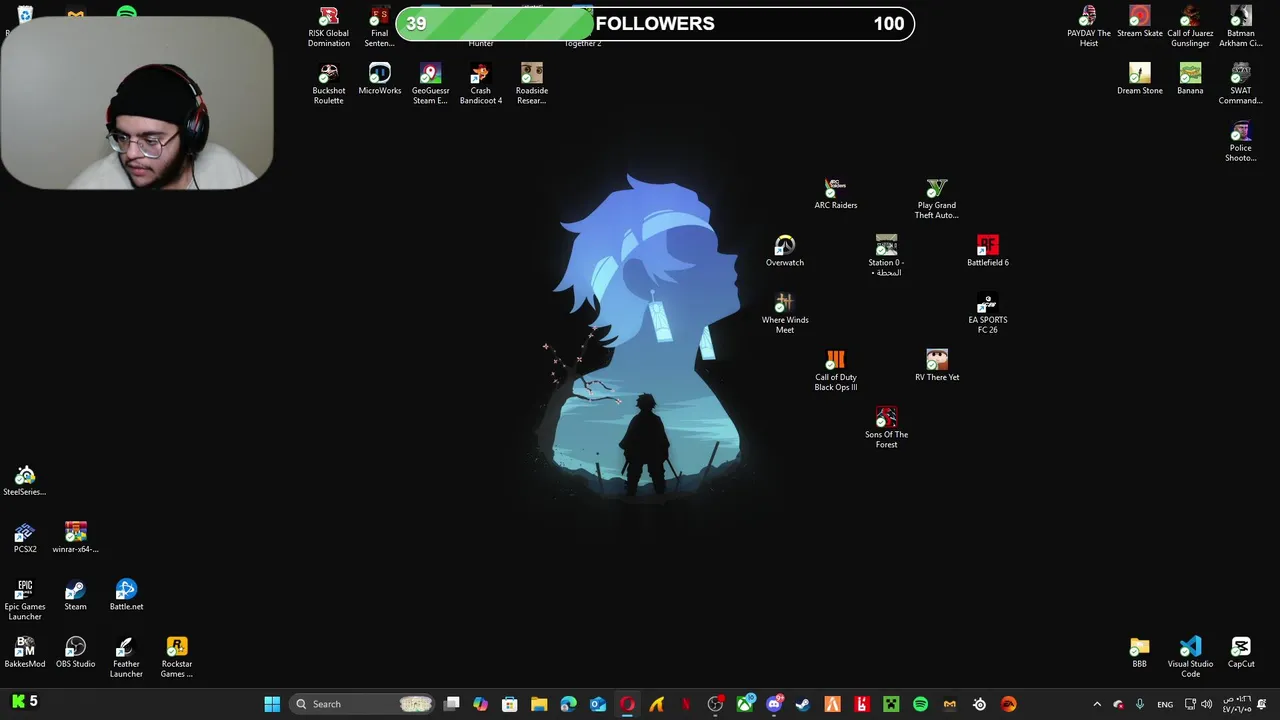Launch RV There Yet desktop icon

tap(936, 366)
